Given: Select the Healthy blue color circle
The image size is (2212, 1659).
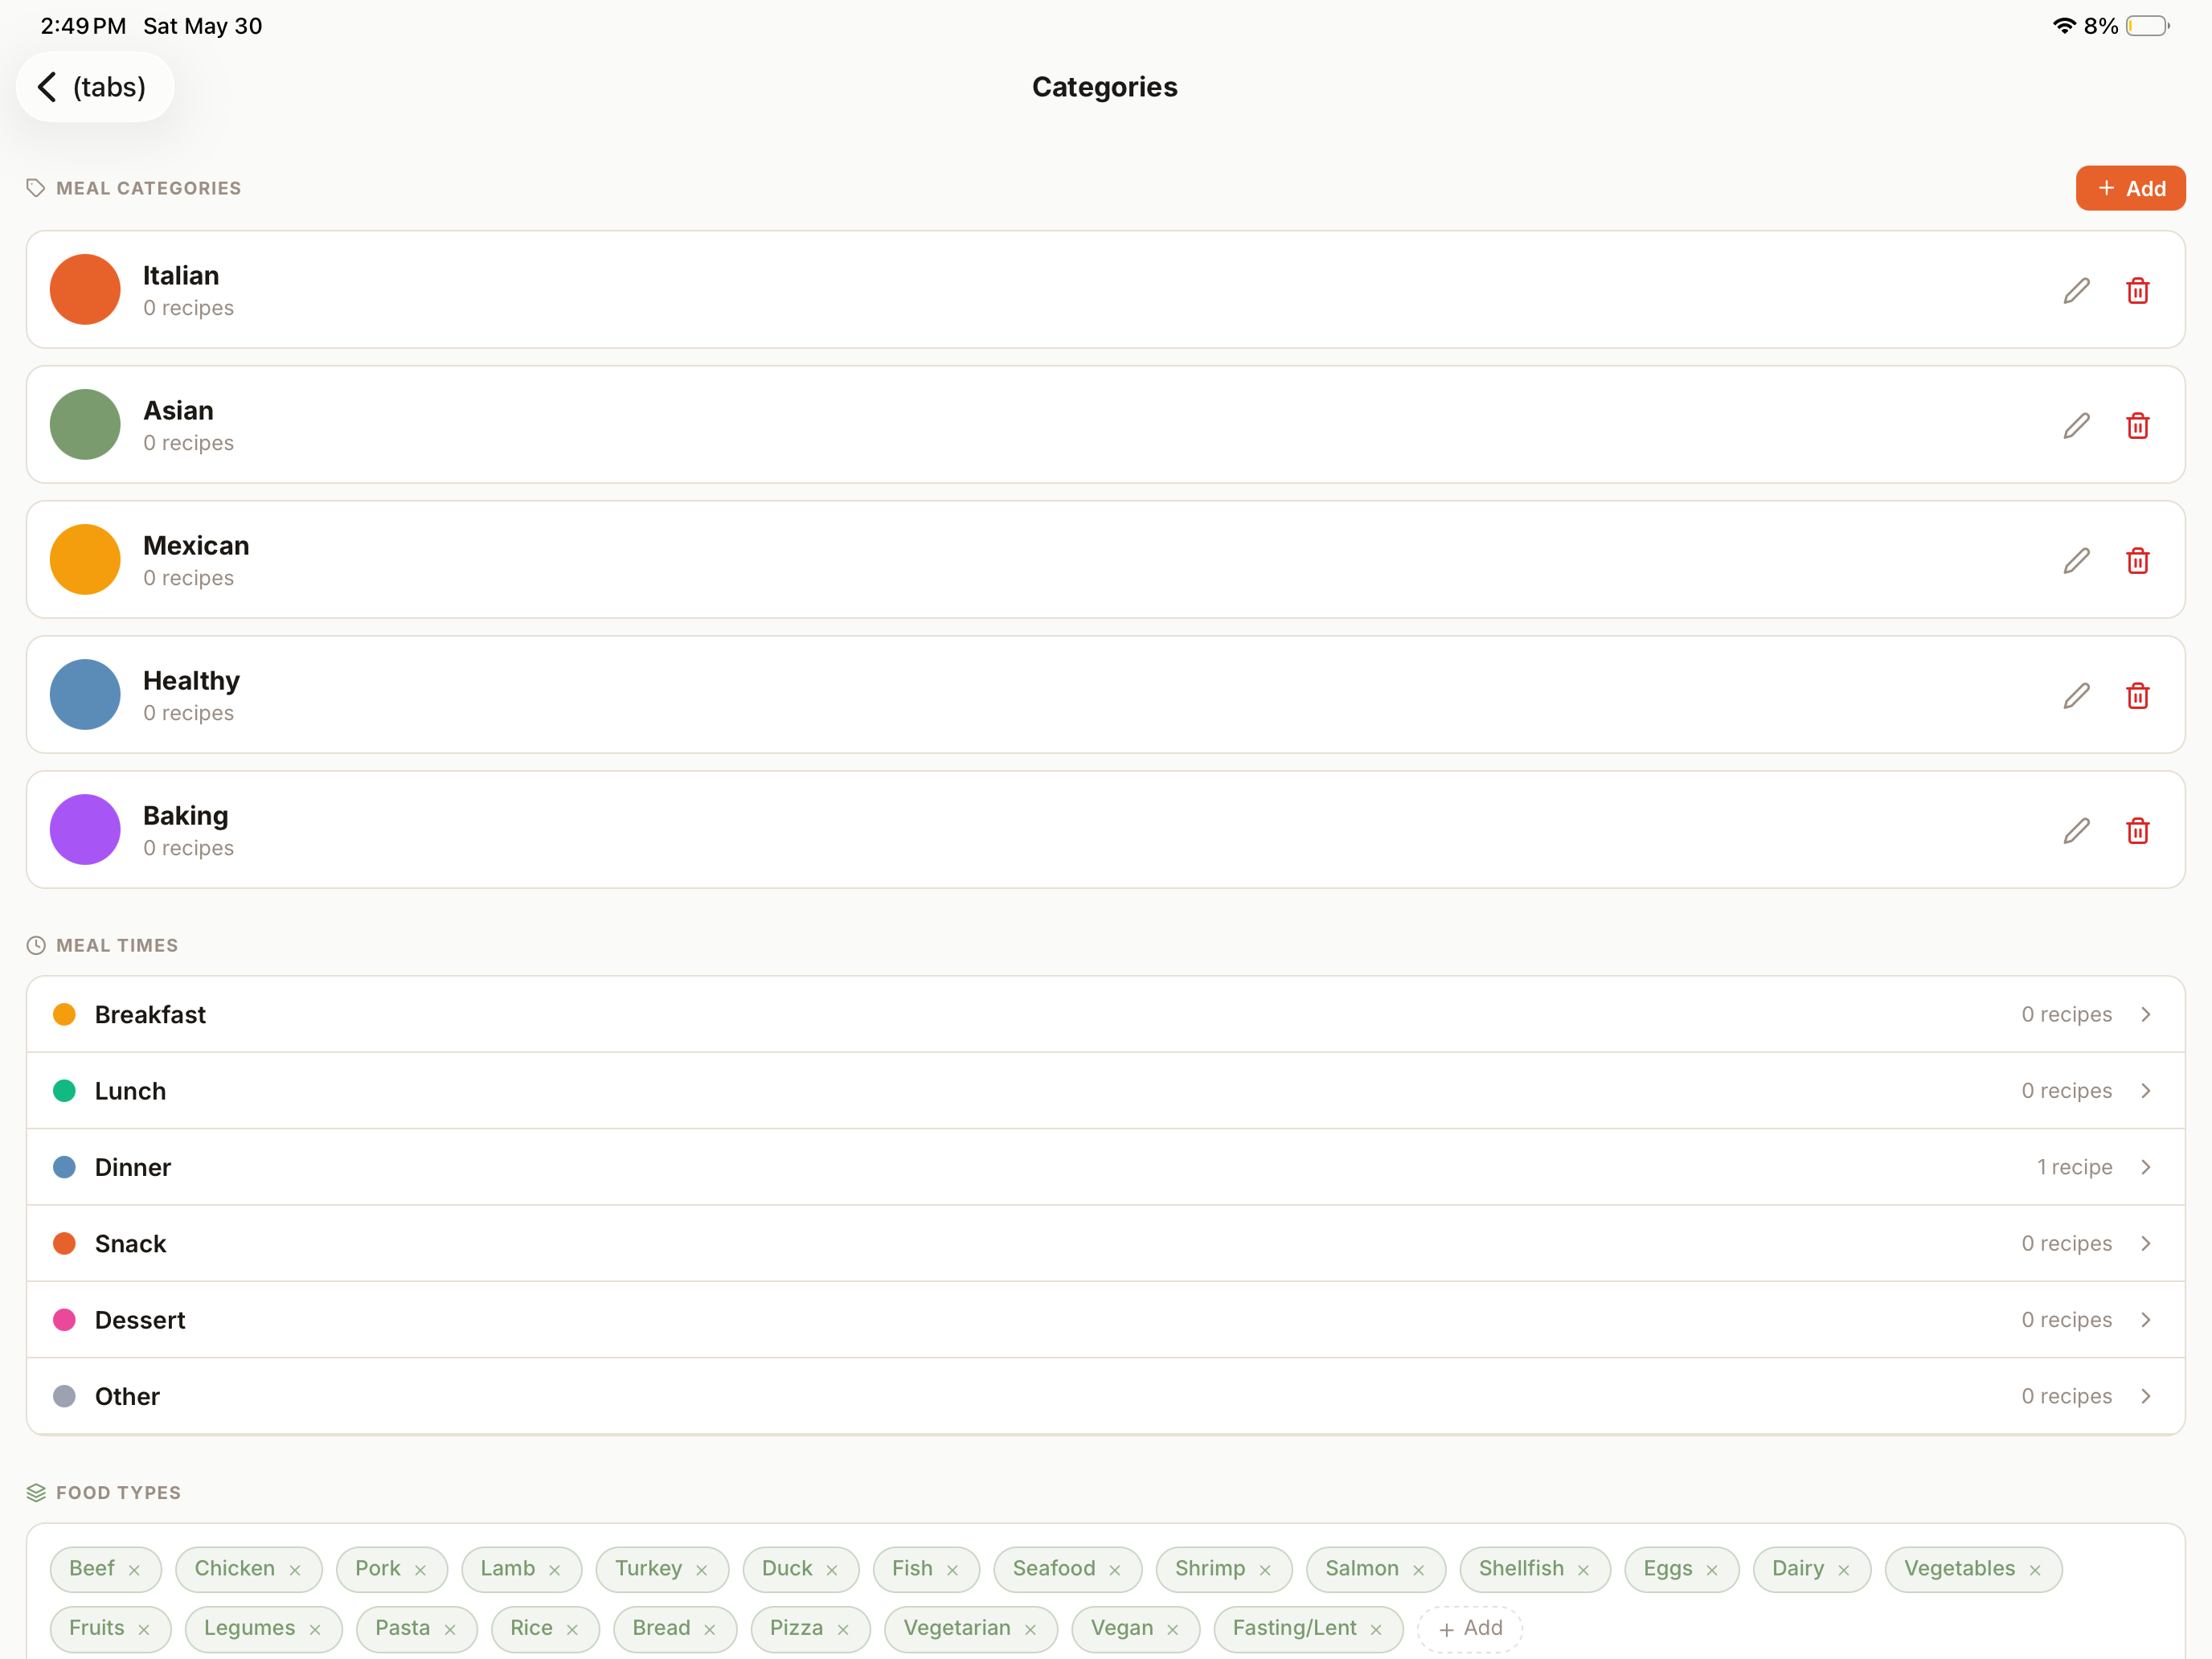Looking at the screenshot, I should pyautogui.click(x=85, y=694).
